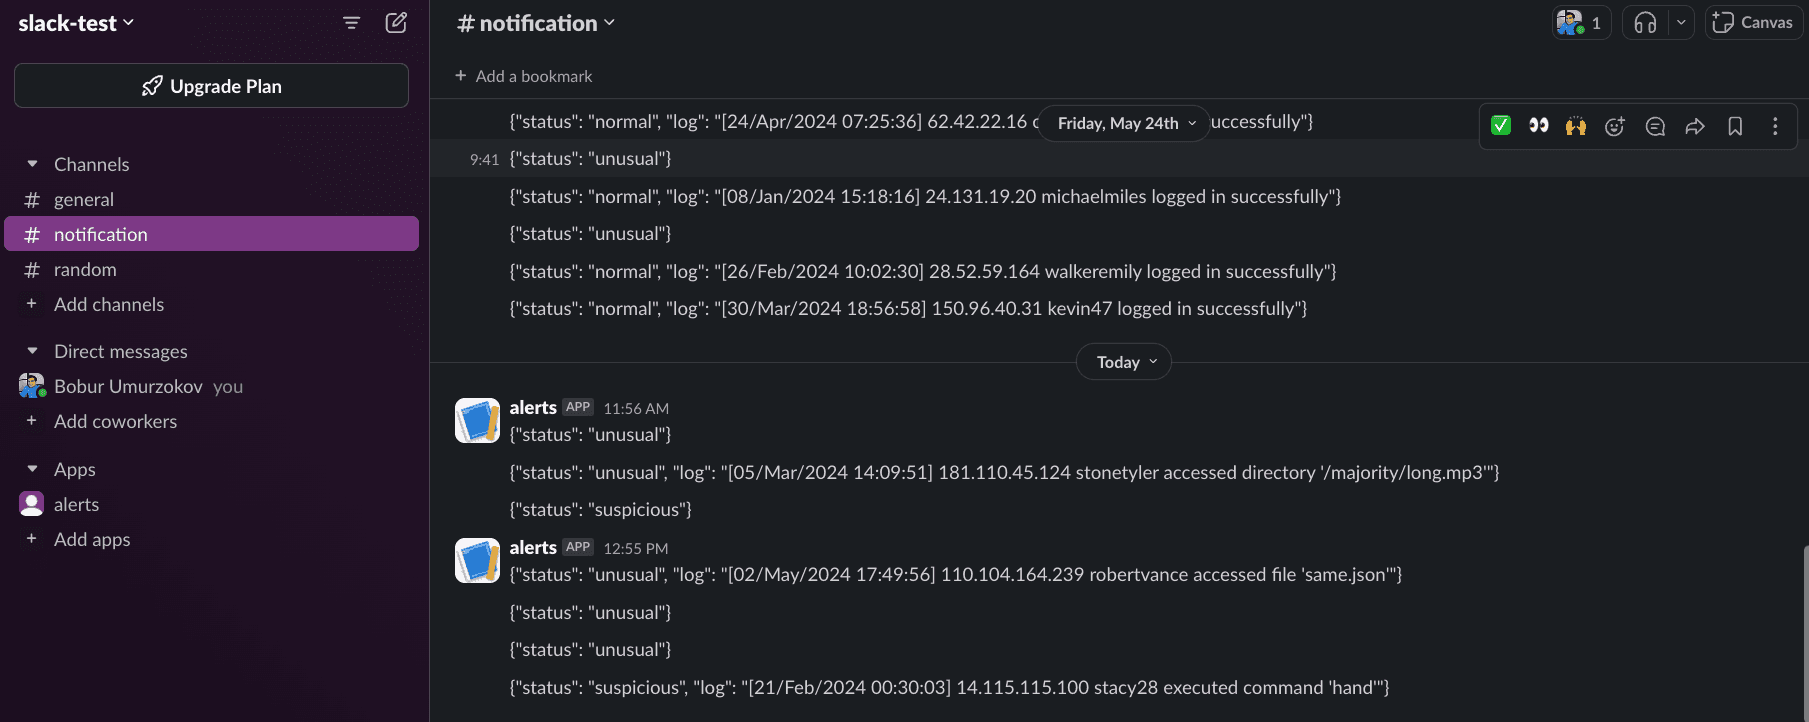Click the # icon beside random
Viewport: 1809px width, 722px height.
32,270
